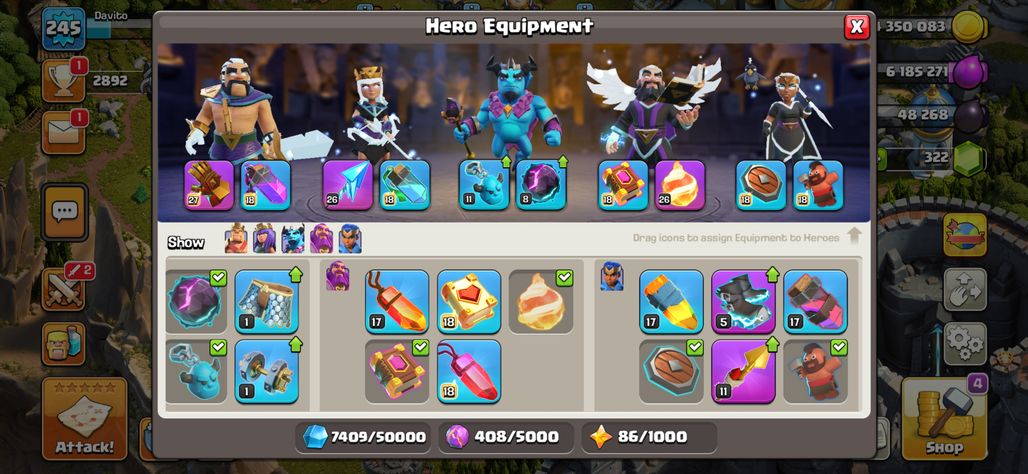Select the Henchmen Puppet equipment level 11
This screenshot has width=1028, height=474.
pyautogui.click(x=484, y=185)
